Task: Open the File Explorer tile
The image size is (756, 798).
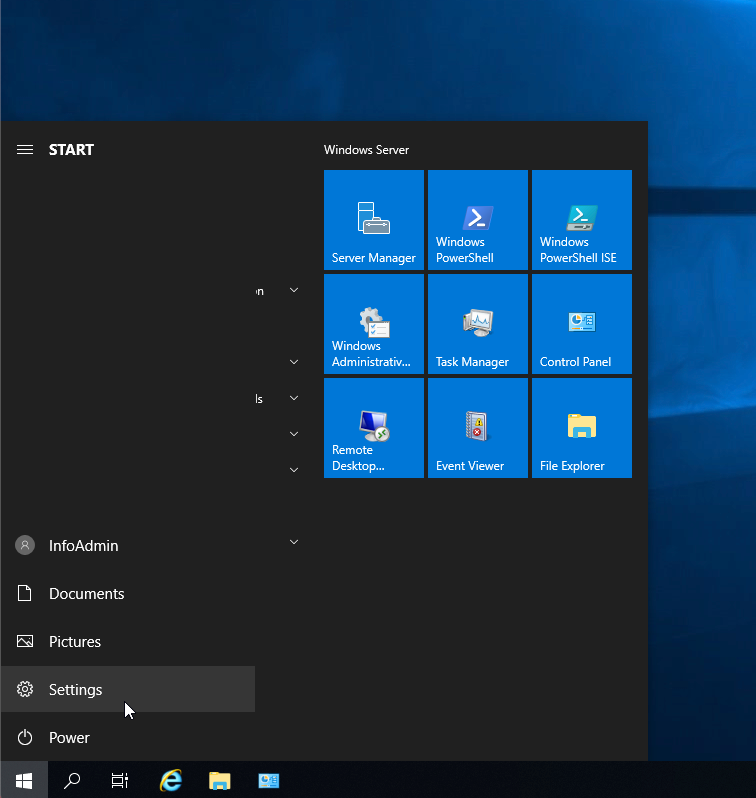Action: [x=582, y=428]
